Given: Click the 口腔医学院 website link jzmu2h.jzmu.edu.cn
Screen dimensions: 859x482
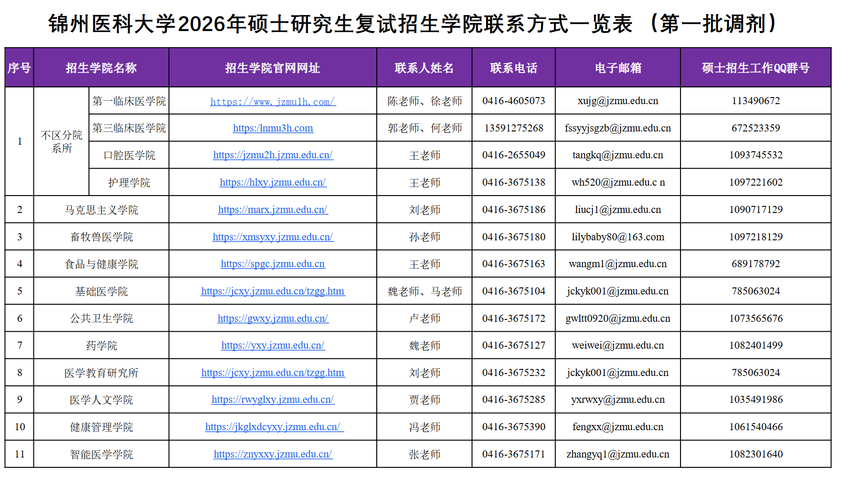Looking at the screenshot, I should click(272, 155).
